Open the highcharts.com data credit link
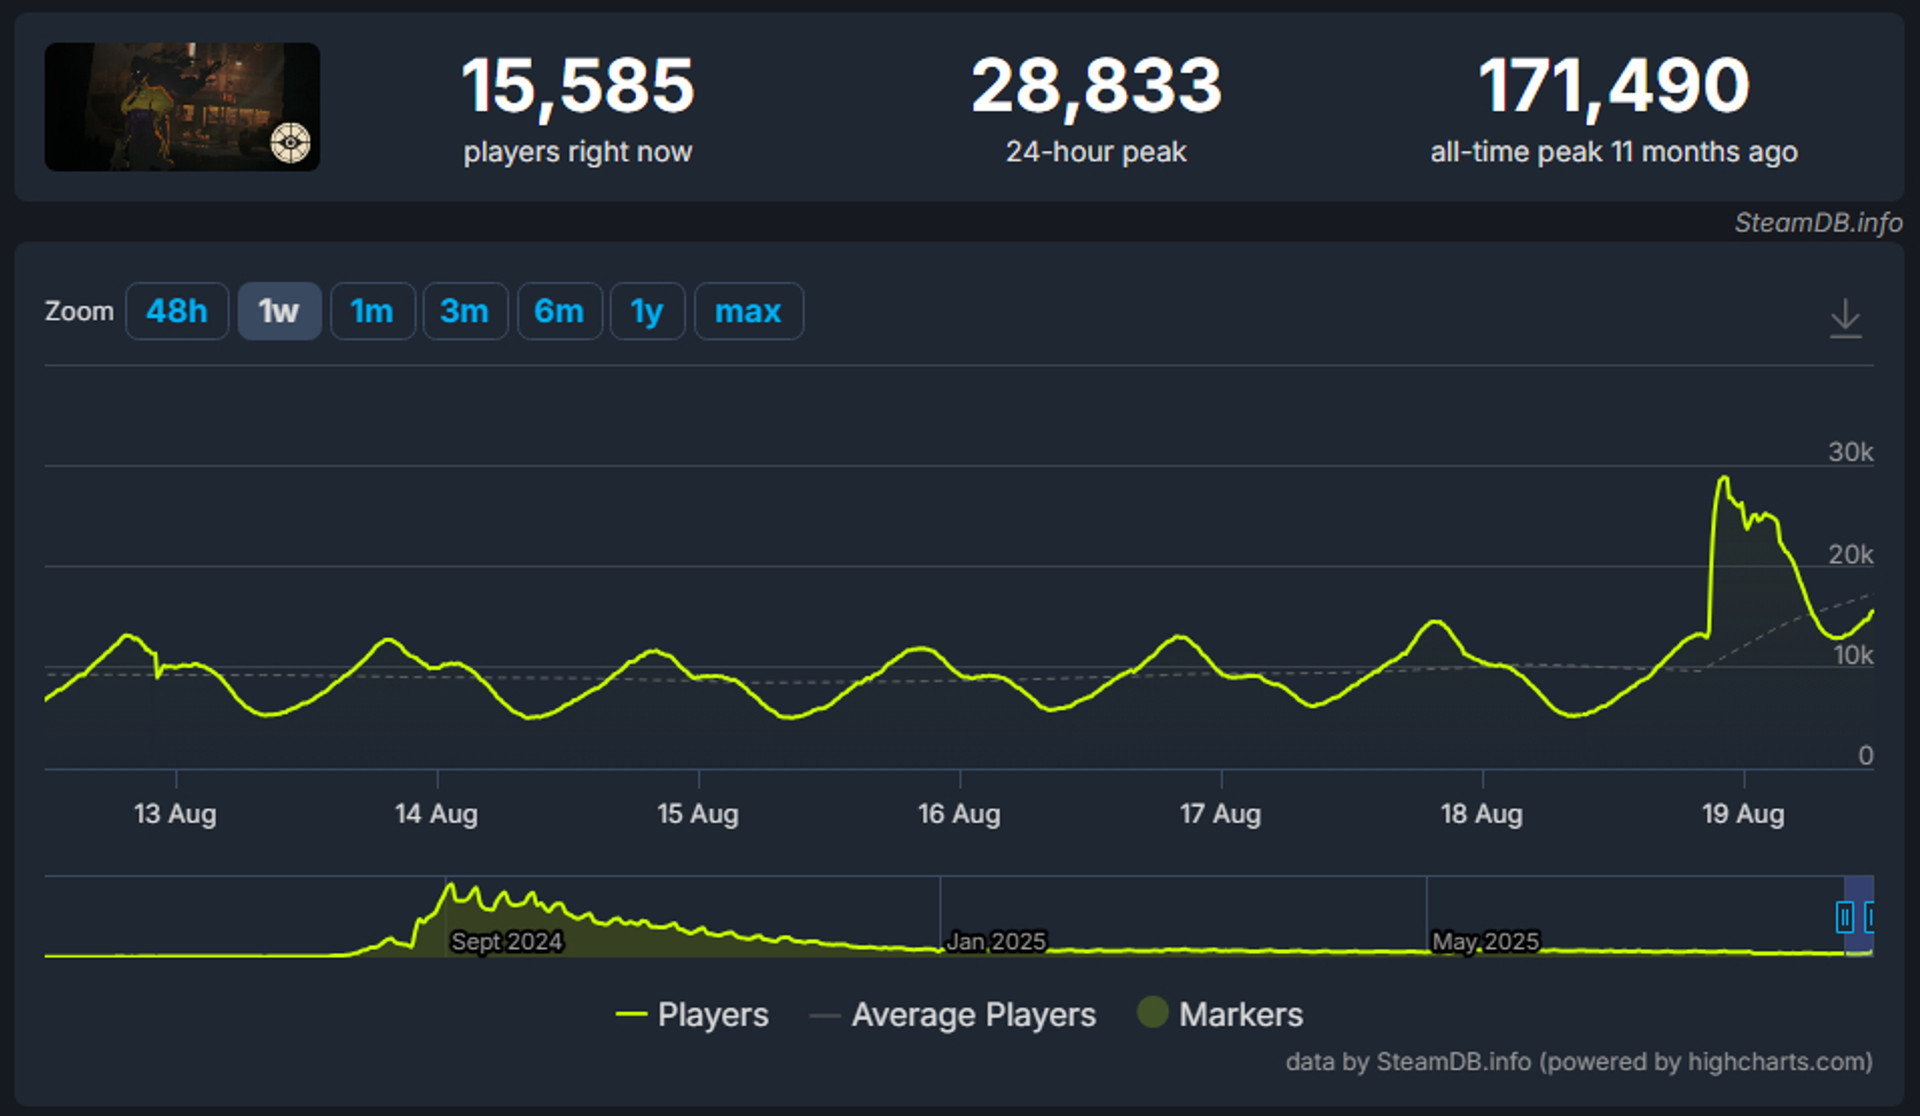The height and width of the screenshot is (1116, 1920). coord(1579,1061)
